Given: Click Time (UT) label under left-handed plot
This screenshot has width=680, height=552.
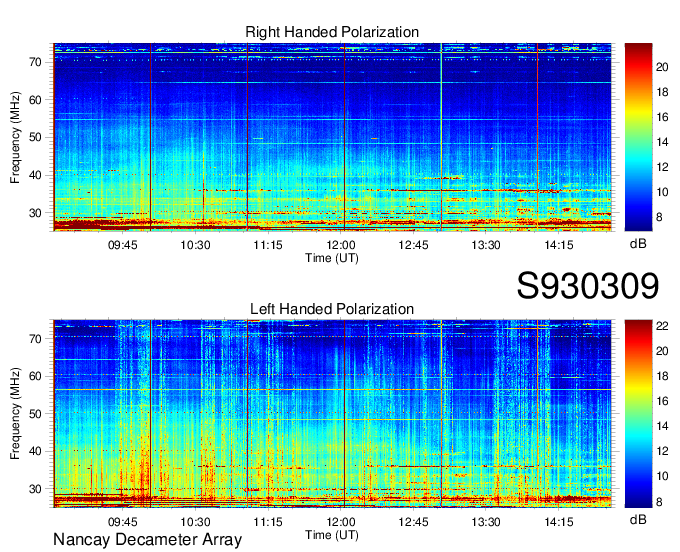Looking at the screenshot, I should tap(332, 535).
